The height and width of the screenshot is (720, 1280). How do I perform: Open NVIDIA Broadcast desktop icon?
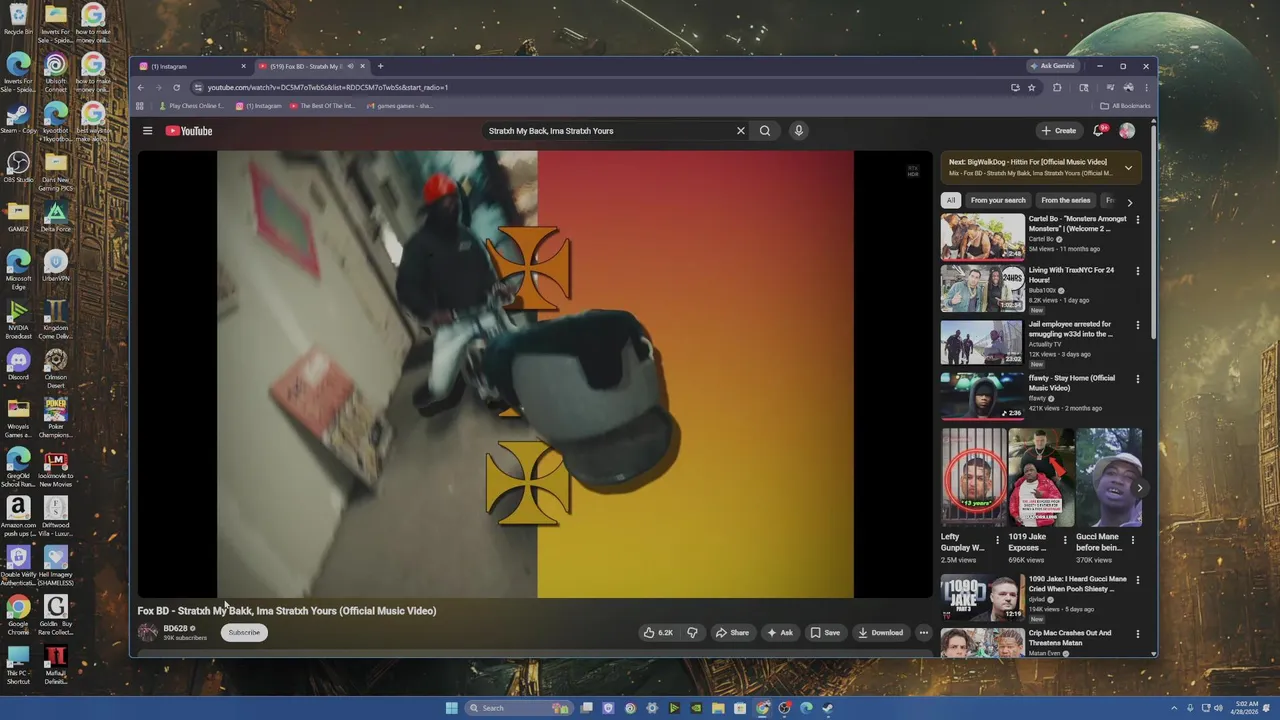(x=18, y=320)
